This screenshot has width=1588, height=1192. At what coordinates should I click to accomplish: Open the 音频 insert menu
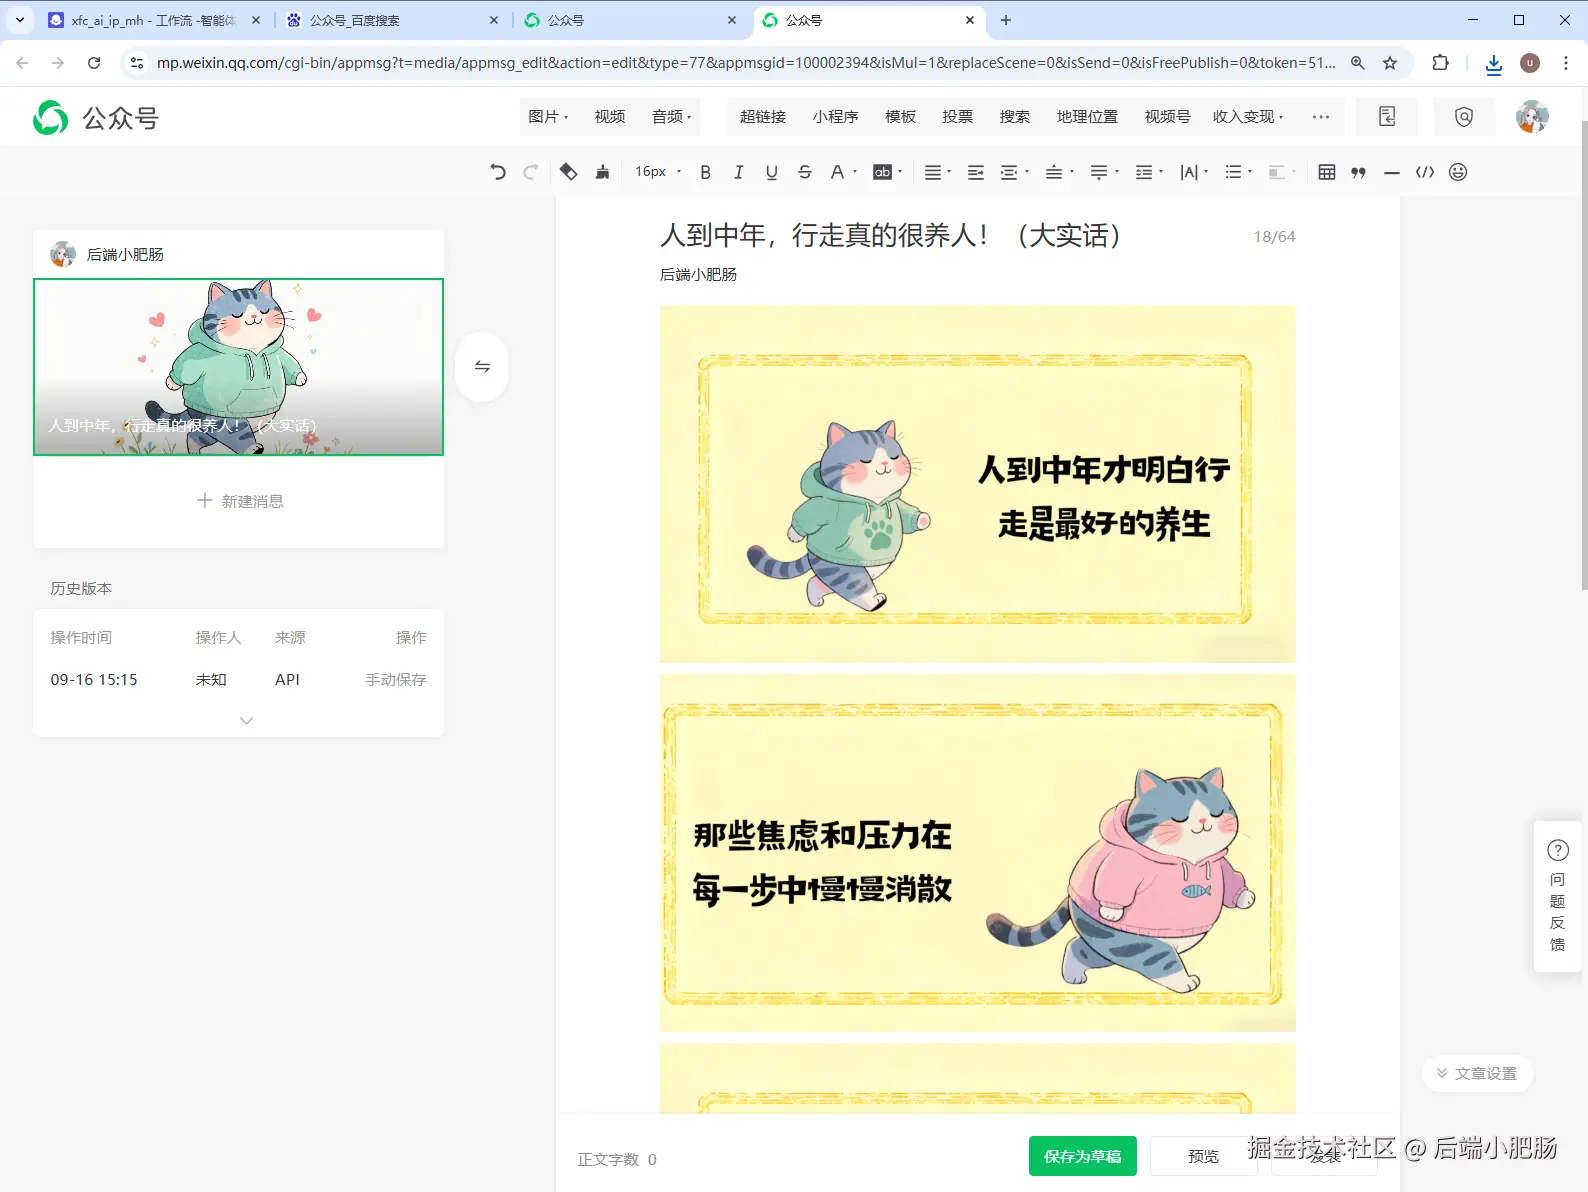671,117
